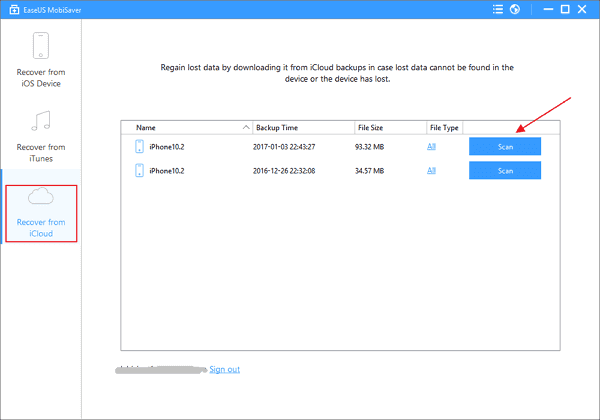Click the globe language icon in title bar

point(515,11)
